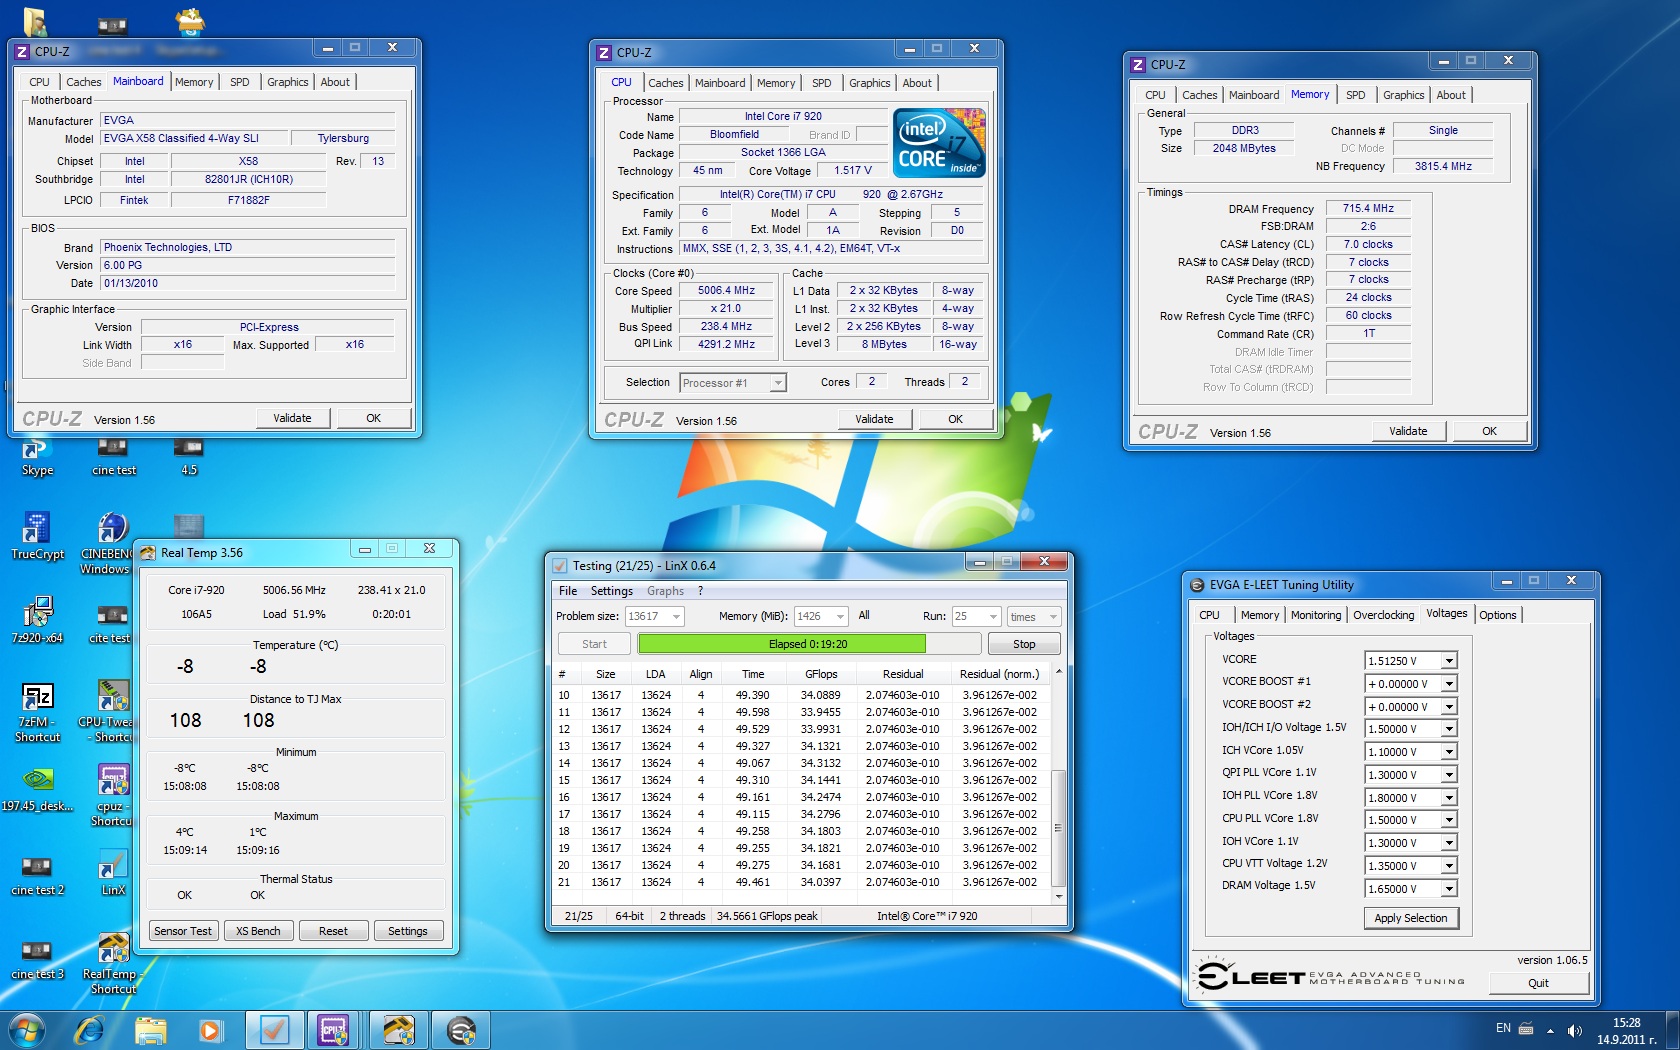
Task: Switch to E-LEET via its taskbar button
Action: click(x=461, y=1029)
